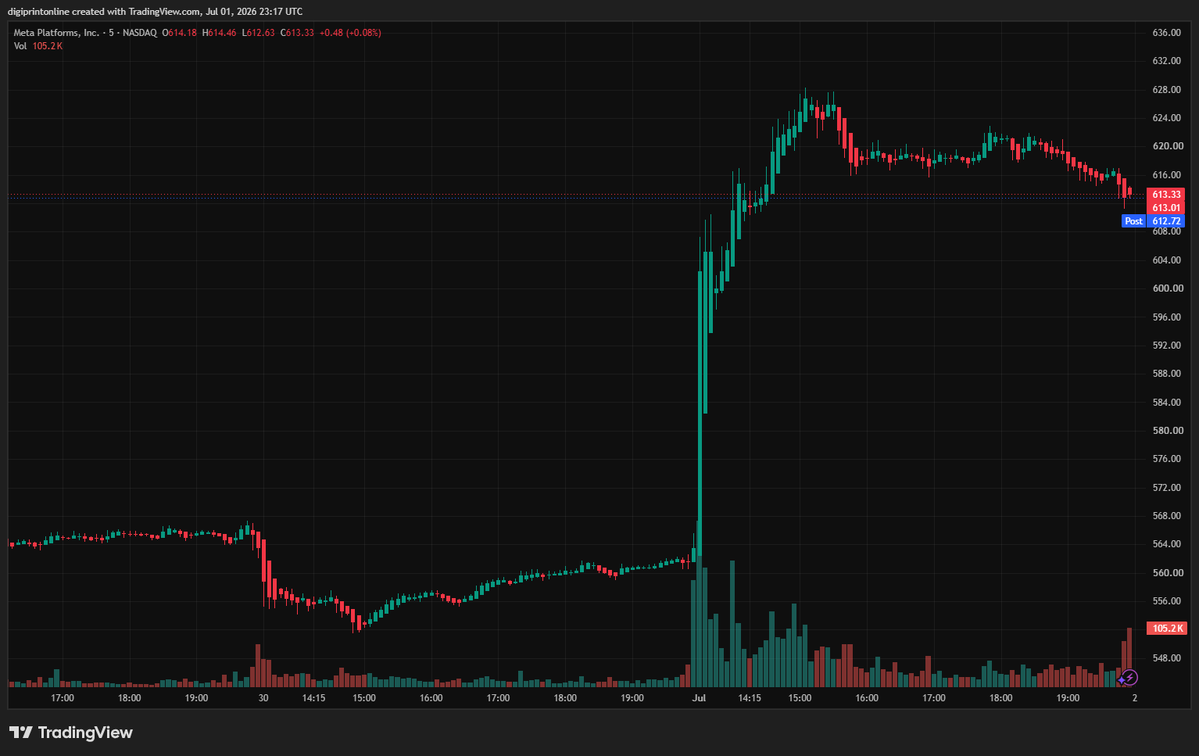Click the 548.00 price axis label
This screenshot has height=756, width=1199.
tap(1167, 658)
